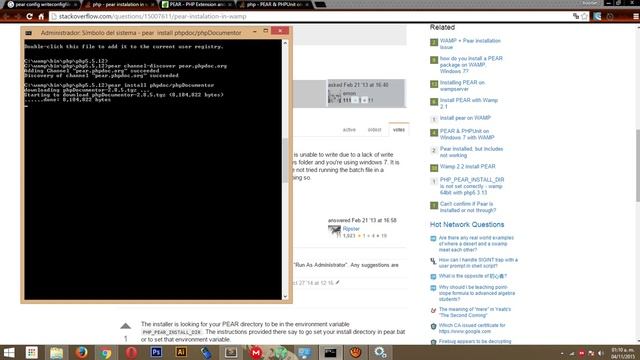Open 'Install pear on WAMP' related link
This screenshot has width=640, height=360.
click(465, 118)
